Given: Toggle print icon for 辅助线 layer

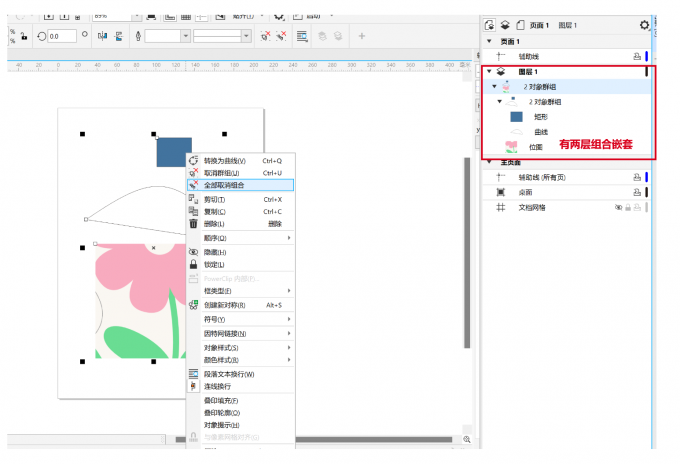Looking at the screenshot, I should (636, 56).
